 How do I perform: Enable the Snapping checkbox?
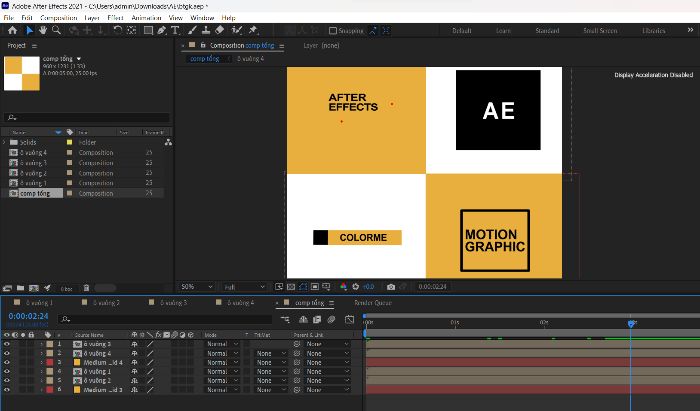tap(333, 31)
